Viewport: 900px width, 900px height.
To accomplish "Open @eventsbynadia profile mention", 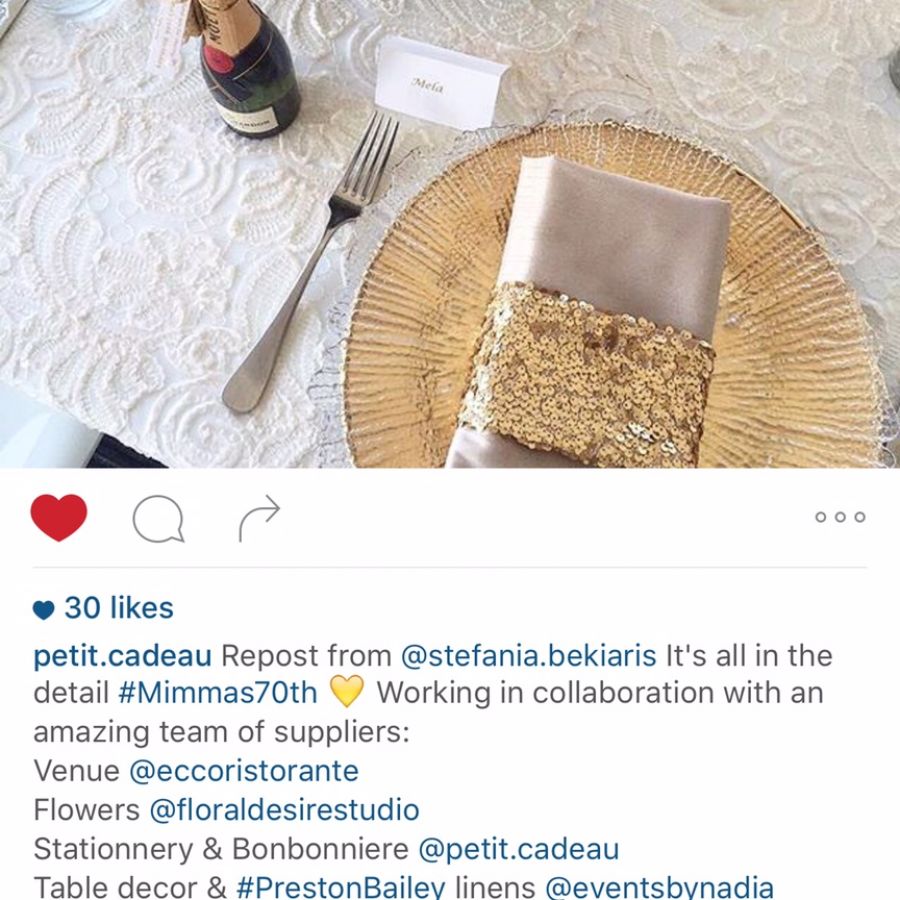I will 659,887.
